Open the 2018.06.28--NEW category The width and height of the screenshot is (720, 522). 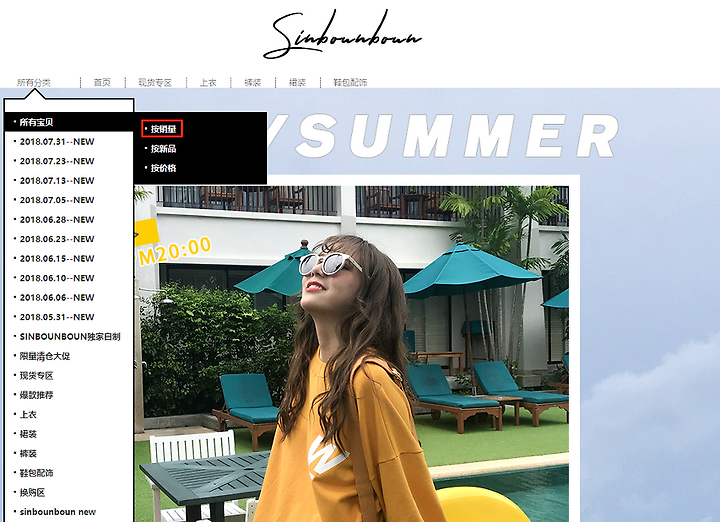[57, 220]
